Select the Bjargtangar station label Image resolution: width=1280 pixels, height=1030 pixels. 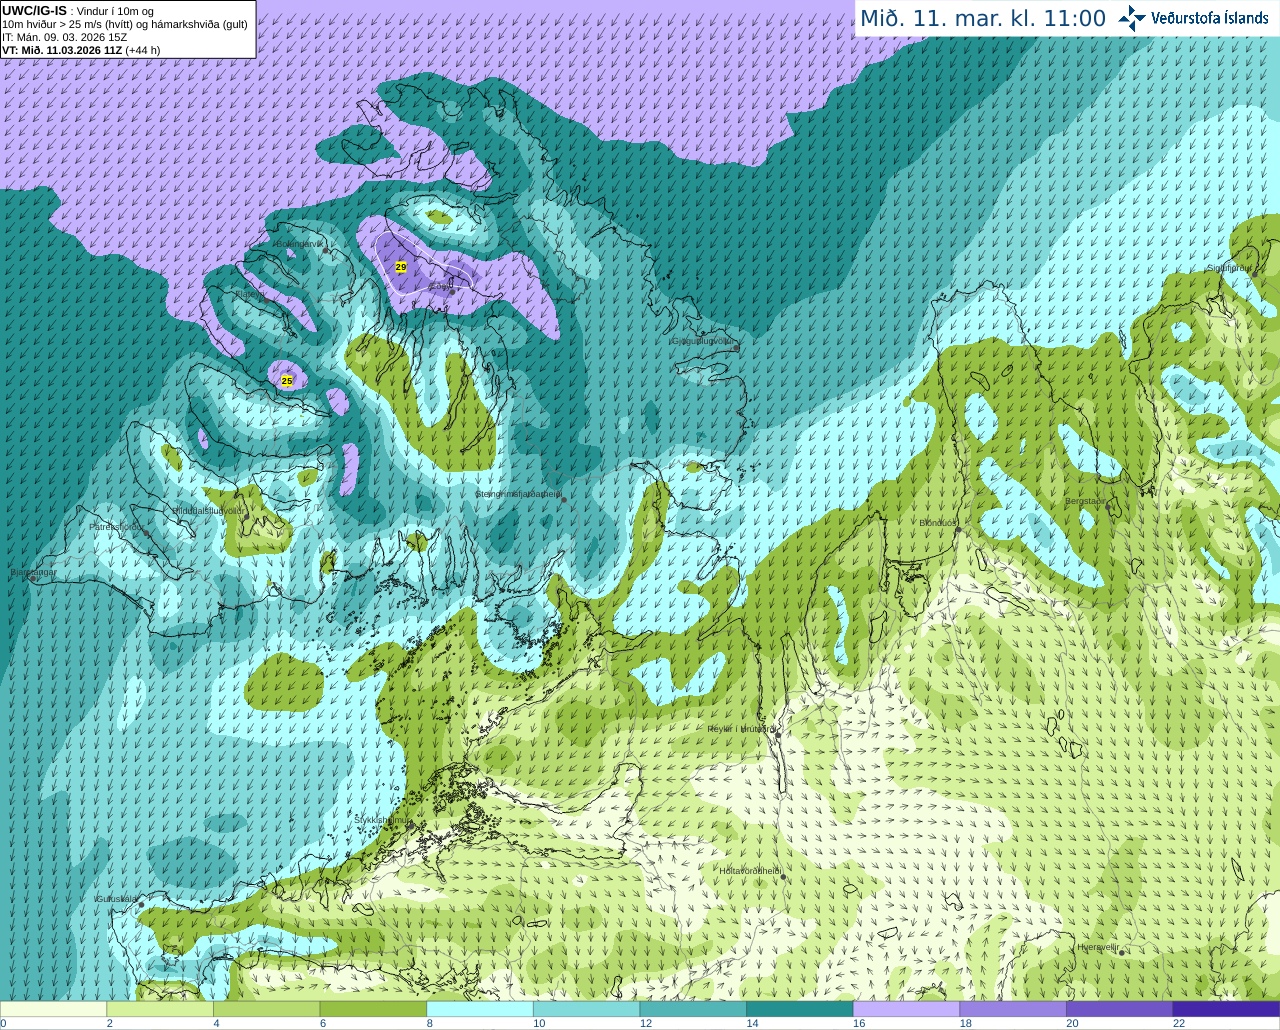[x=33, y=573]
